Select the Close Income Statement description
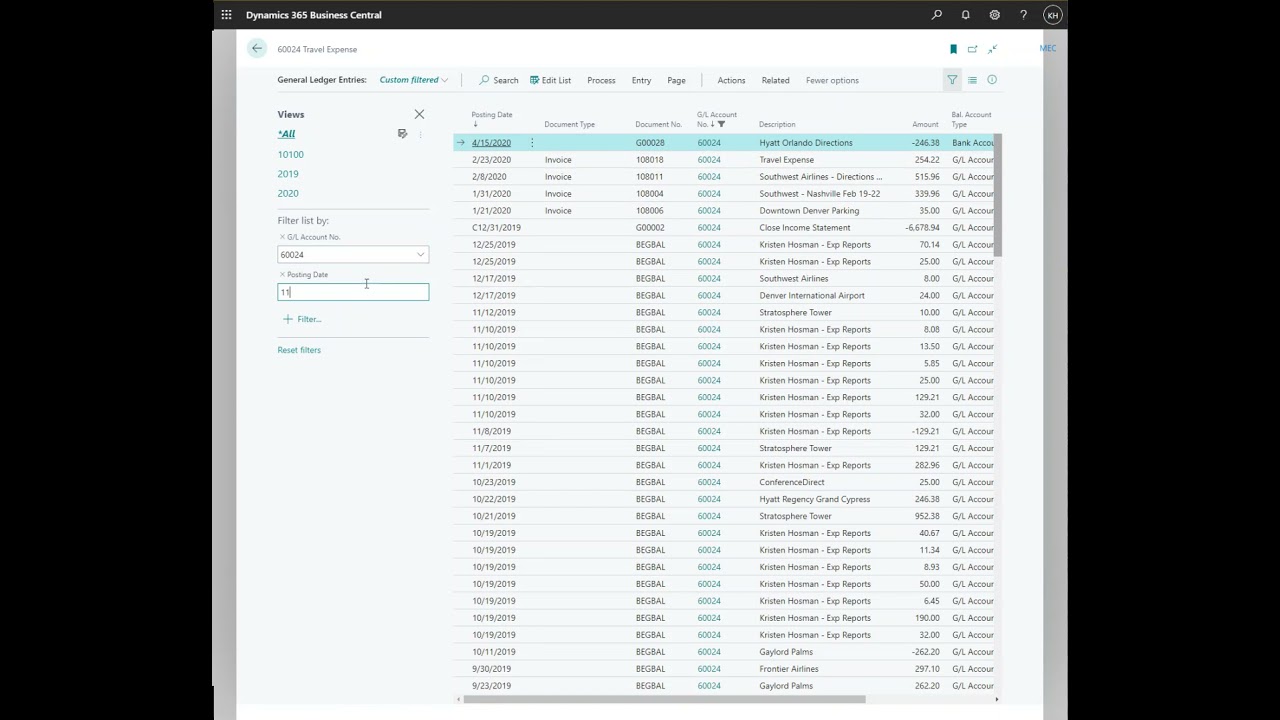1280x720 pixels. [805, 228]
